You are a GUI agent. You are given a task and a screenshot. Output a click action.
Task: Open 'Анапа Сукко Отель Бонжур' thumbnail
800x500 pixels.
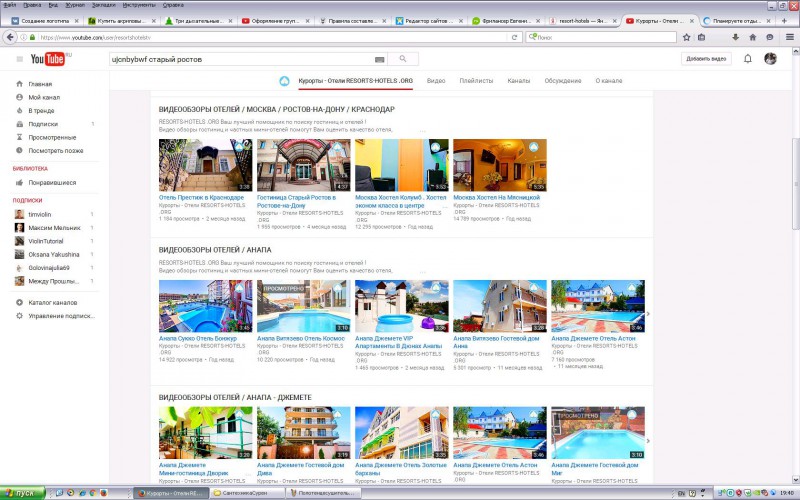pyautogui.click(x=205, y=306)
